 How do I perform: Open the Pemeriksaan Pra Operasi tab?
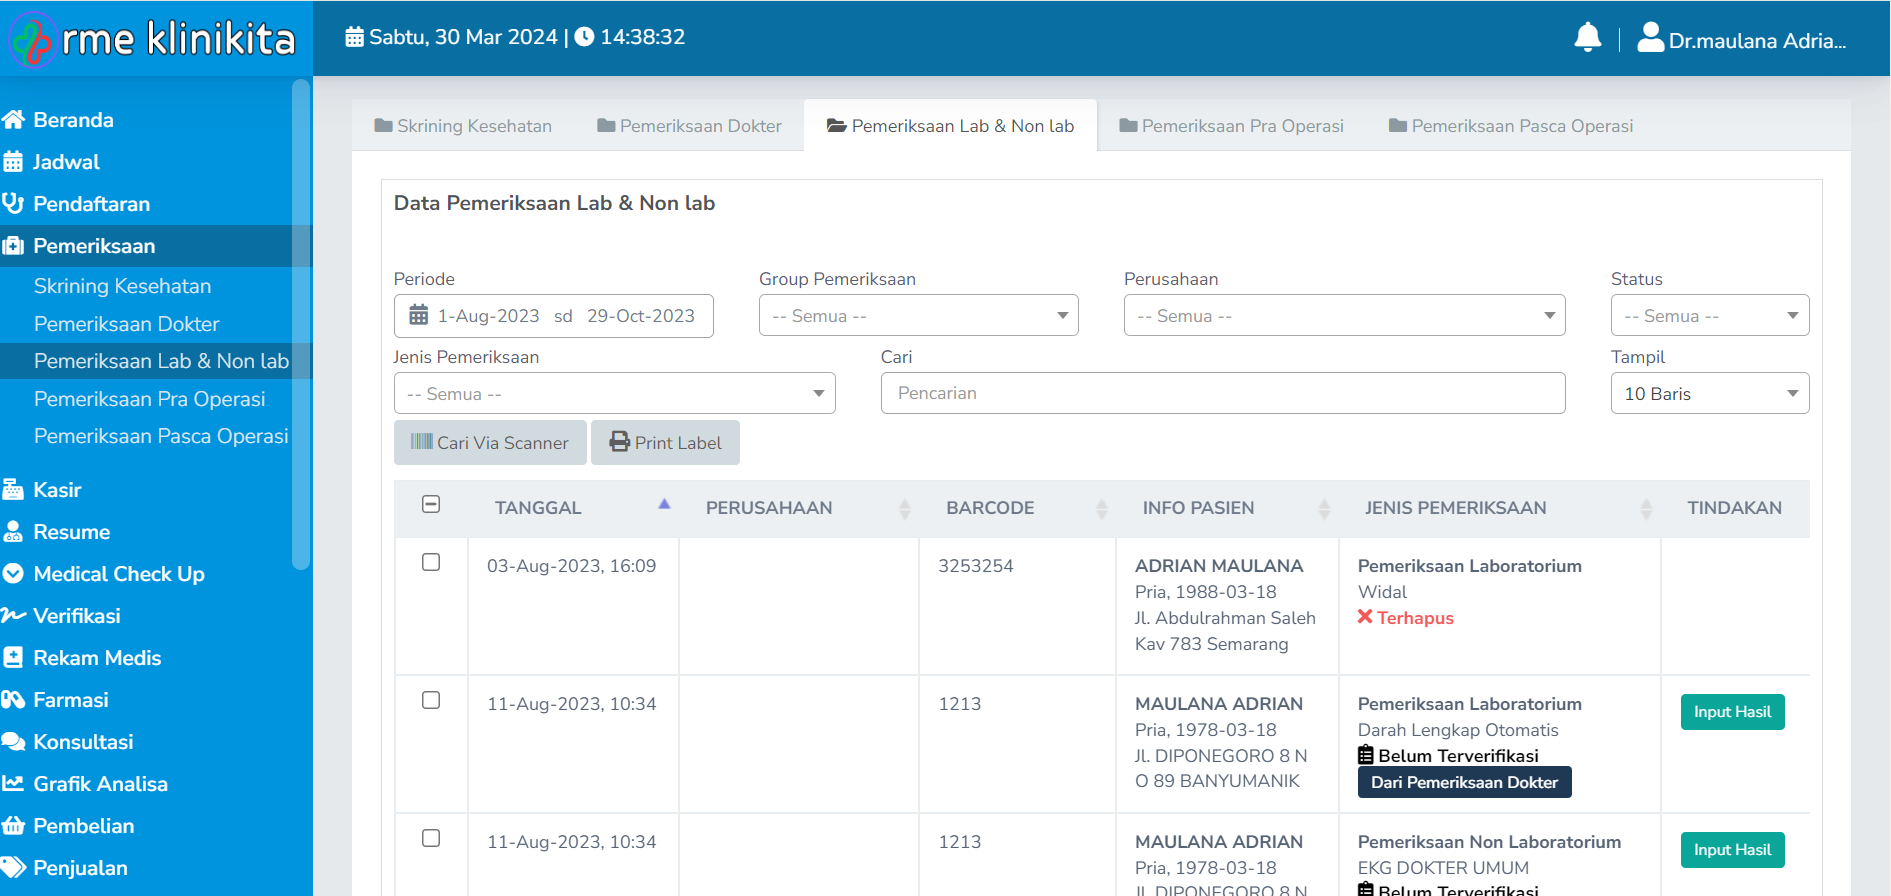tap(1231, 126)
